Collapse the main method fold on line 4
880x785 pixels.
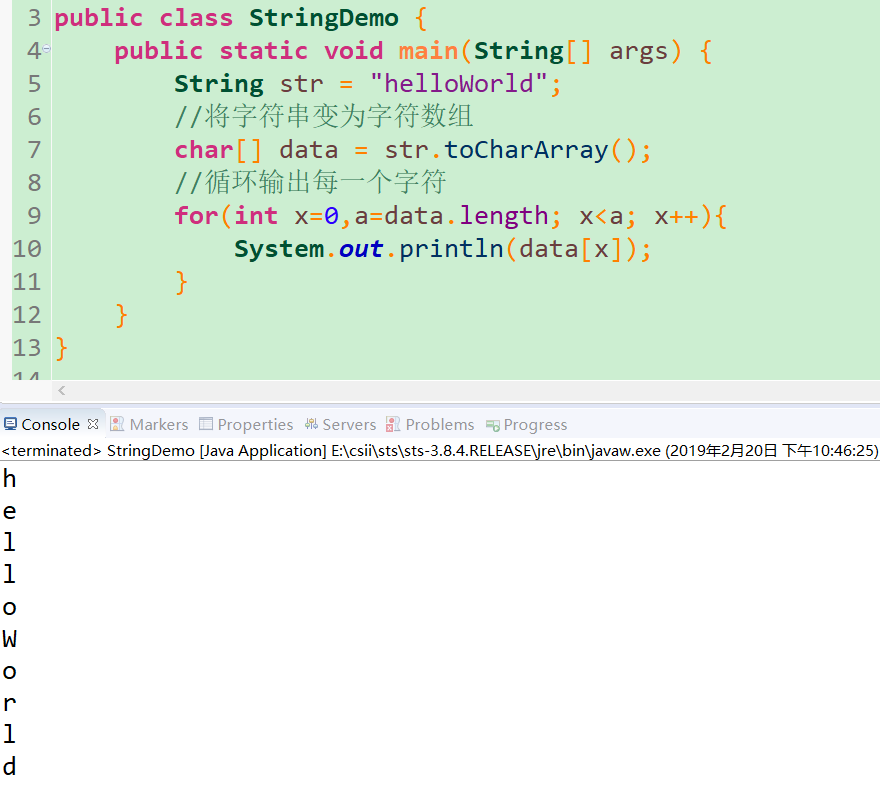[x=47, y=49]
